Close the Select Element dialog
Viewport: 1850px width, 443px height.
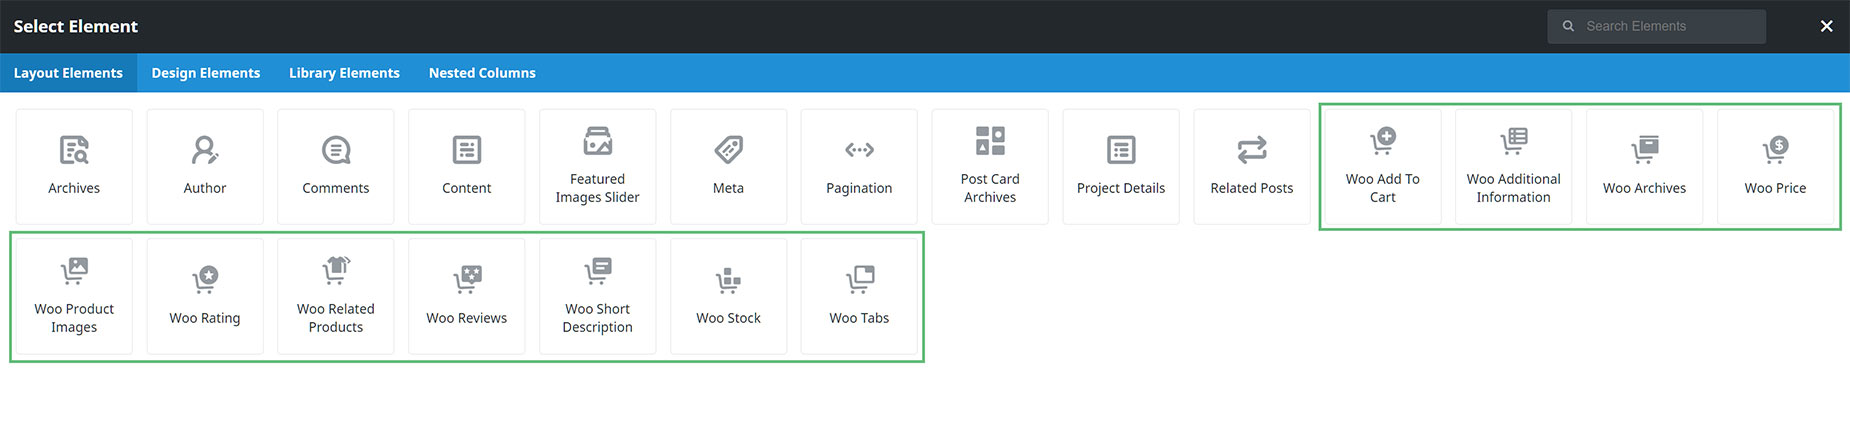1826,26
